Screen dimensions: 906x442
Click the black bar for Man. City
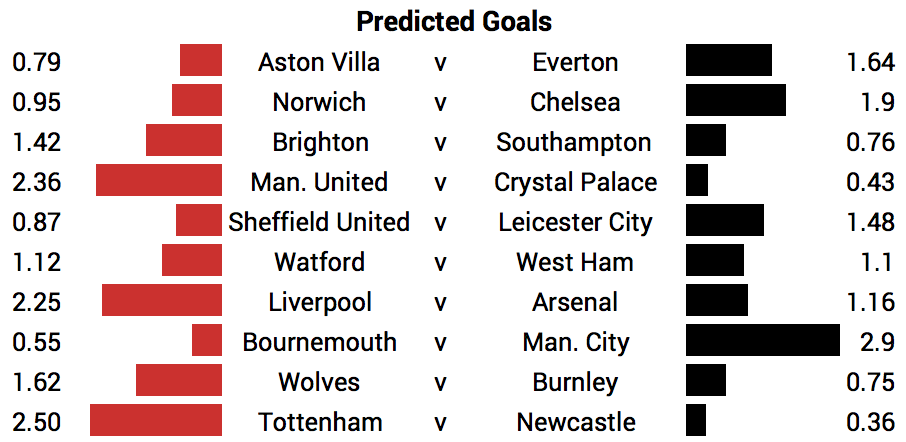tap(763, 340)
